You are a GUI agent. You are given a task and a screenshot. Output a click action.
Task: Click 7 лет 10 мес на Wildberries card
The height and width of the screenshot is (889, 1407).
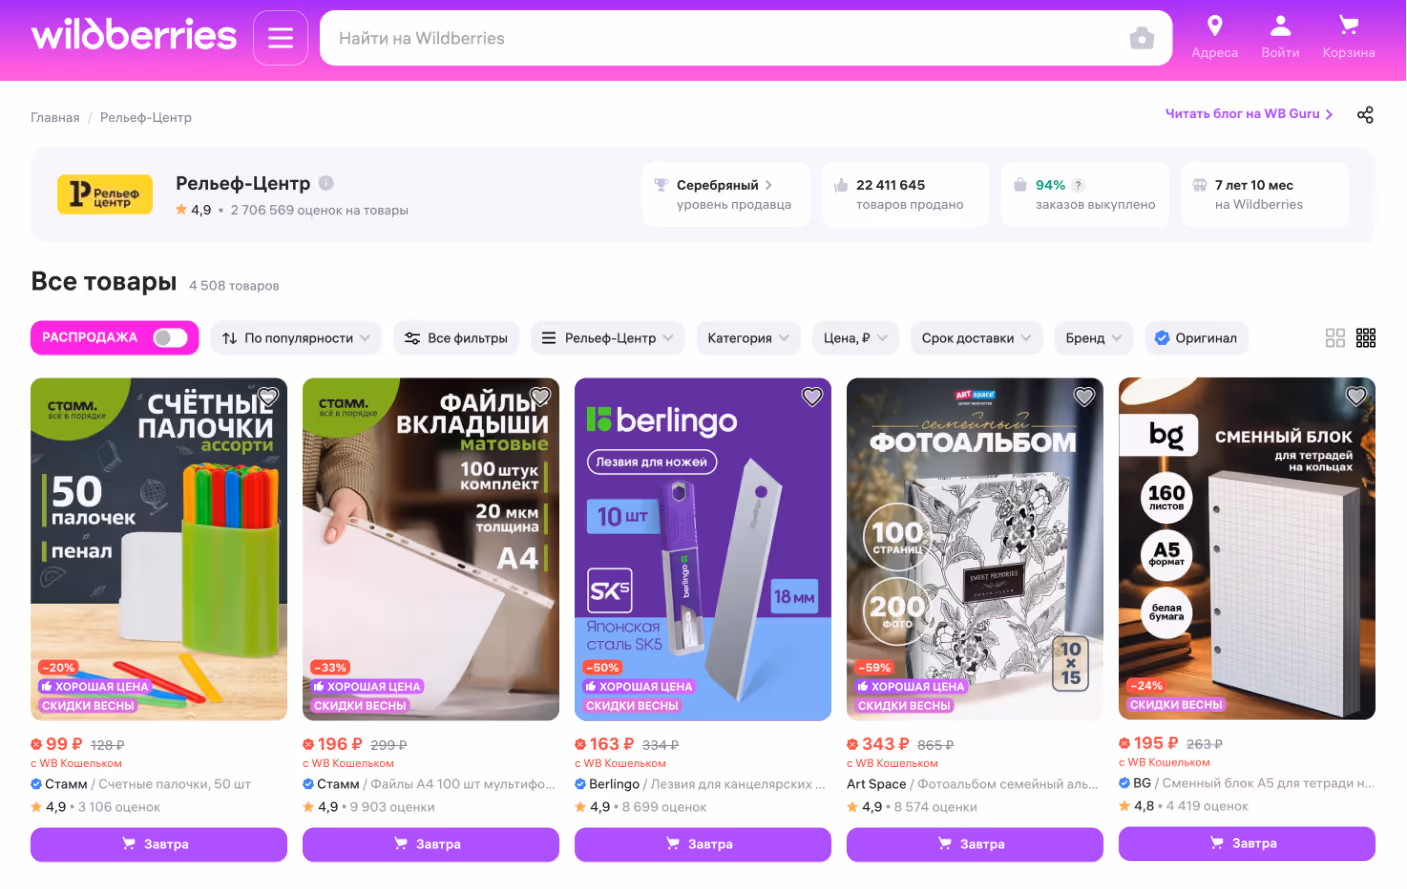pos(1264,194)
